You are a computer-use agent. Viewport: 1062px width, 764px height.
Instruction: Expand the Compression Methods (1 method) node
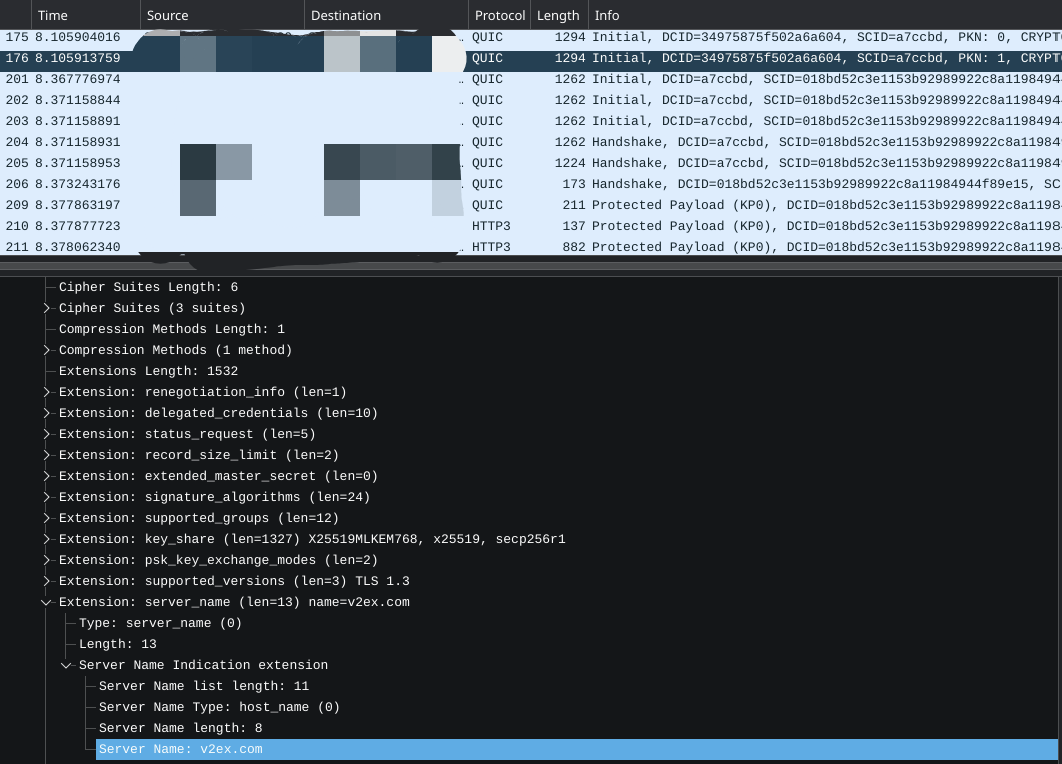tap(46, 350)
